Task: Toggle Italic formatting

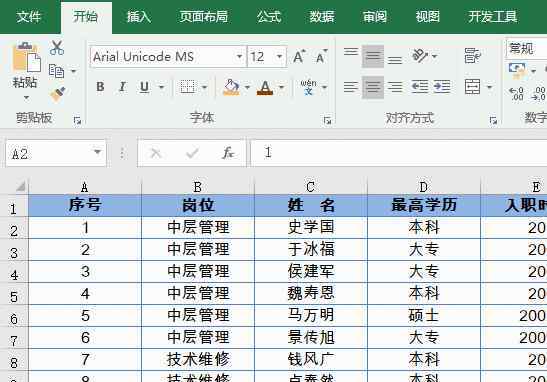Action: pos(122,87)
